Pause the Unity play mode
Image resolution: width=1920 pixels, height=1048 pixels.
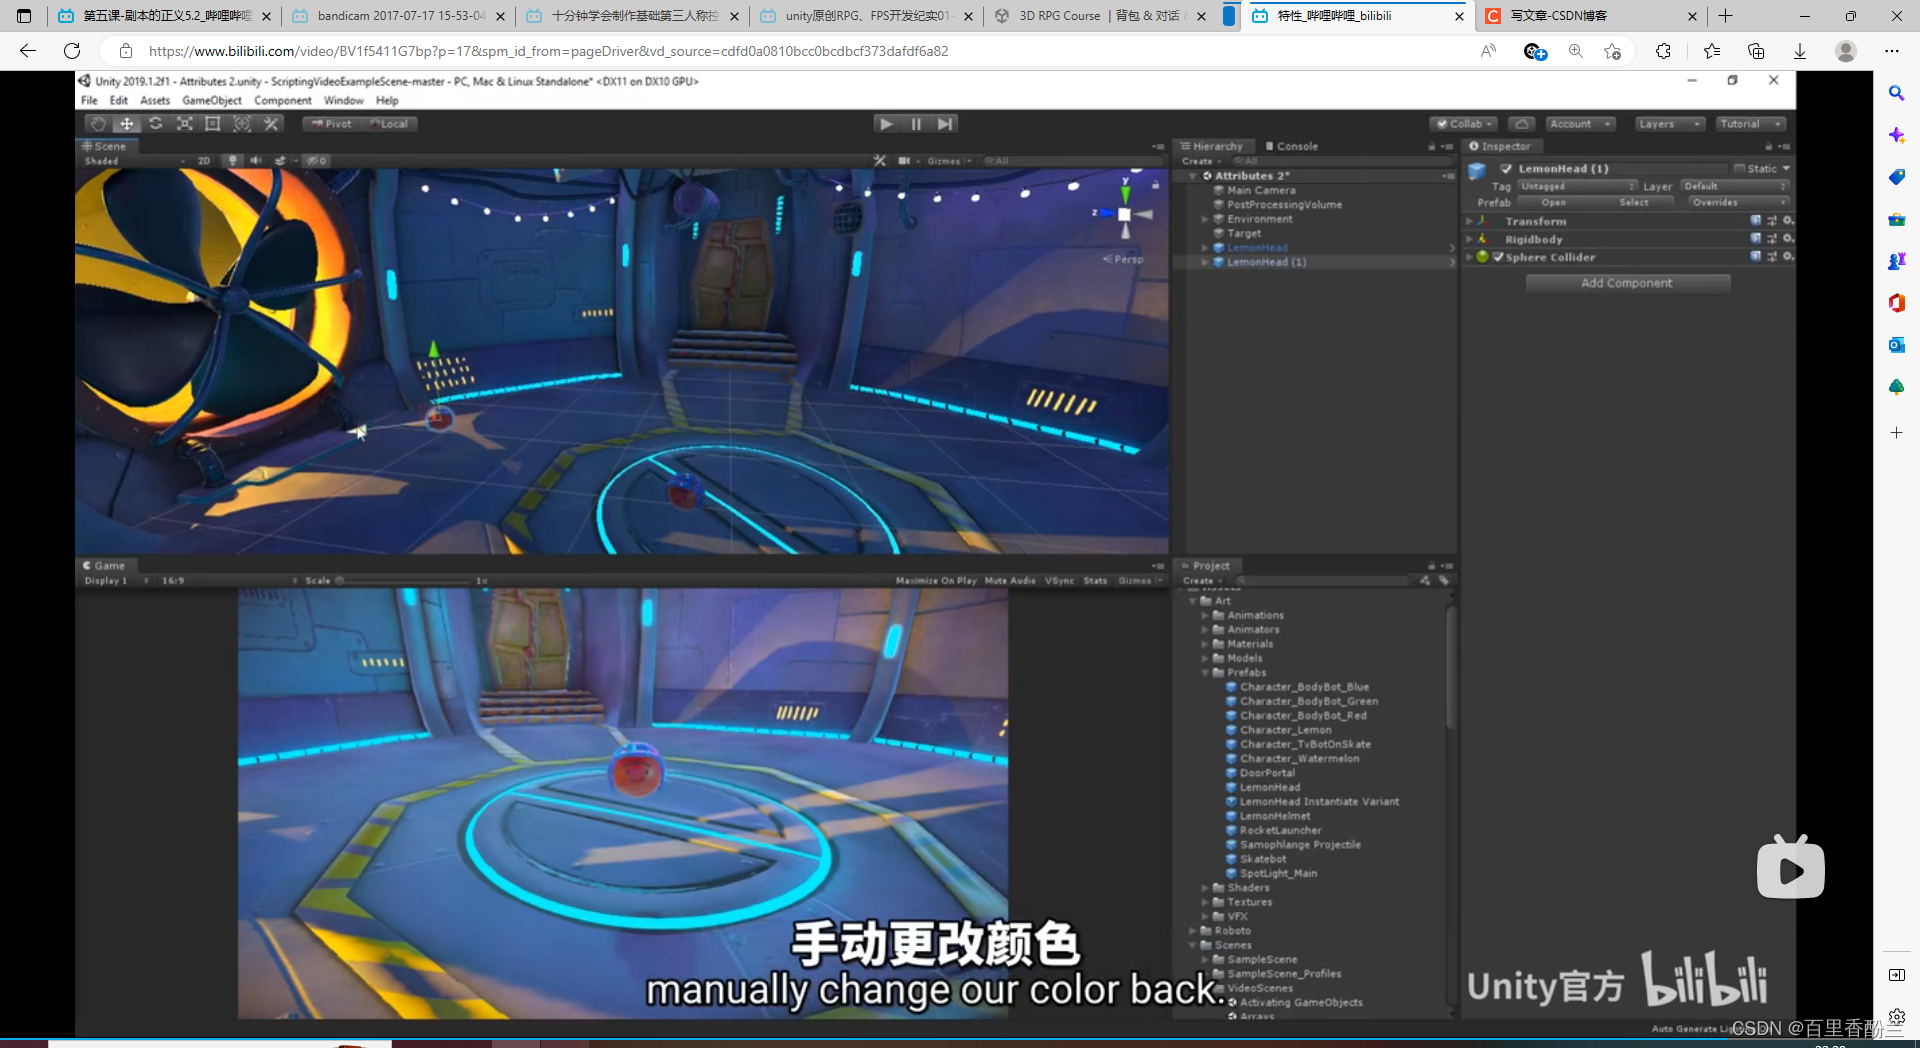pos(916,124)
